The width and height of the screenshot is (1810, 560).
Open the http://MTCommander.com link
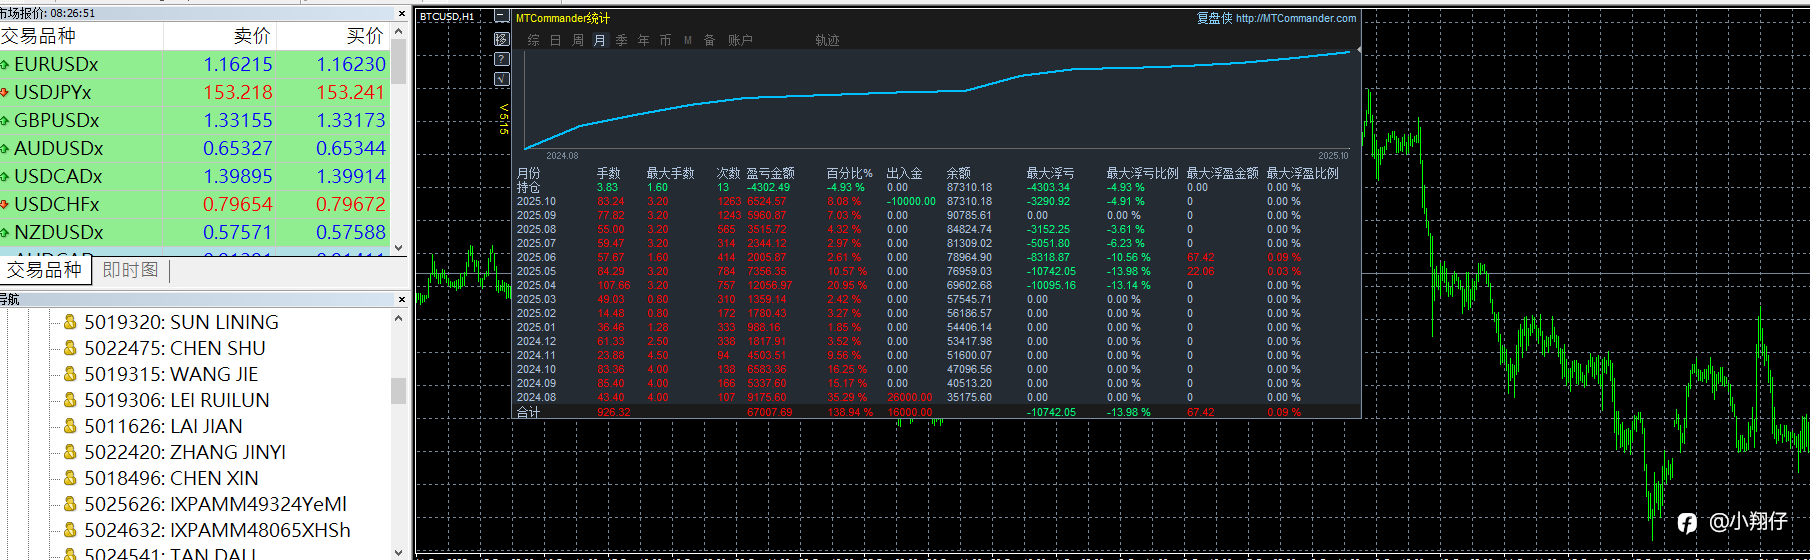[x=1296, y=18]
